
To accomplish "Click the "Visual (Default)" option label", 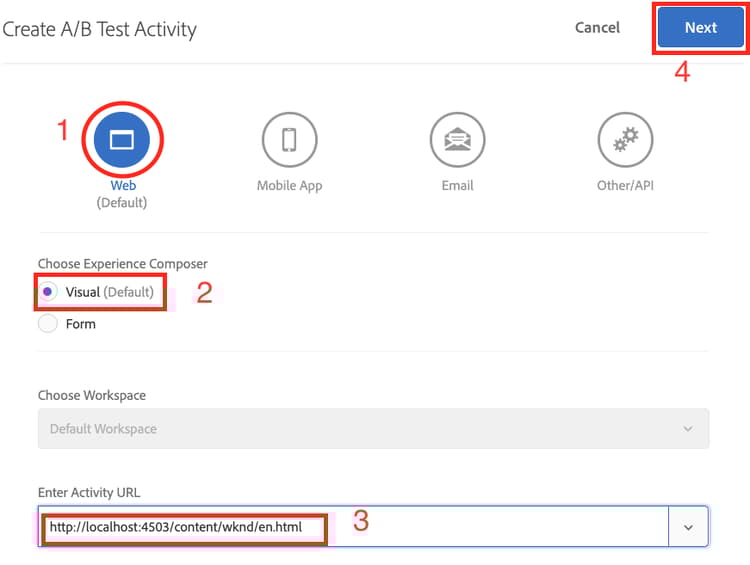I will [110, 292].
